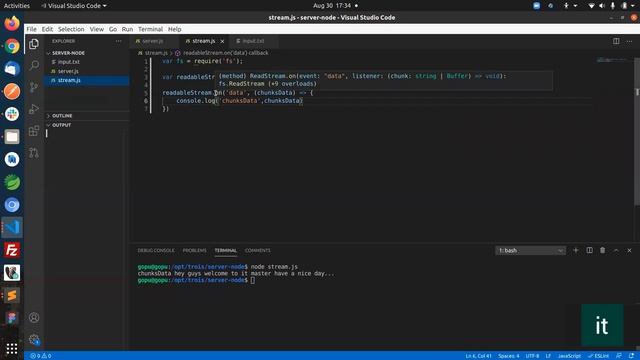Launch Google Chrome from the dock
This screenshot has height=360, width=640.
pos(12,46)
